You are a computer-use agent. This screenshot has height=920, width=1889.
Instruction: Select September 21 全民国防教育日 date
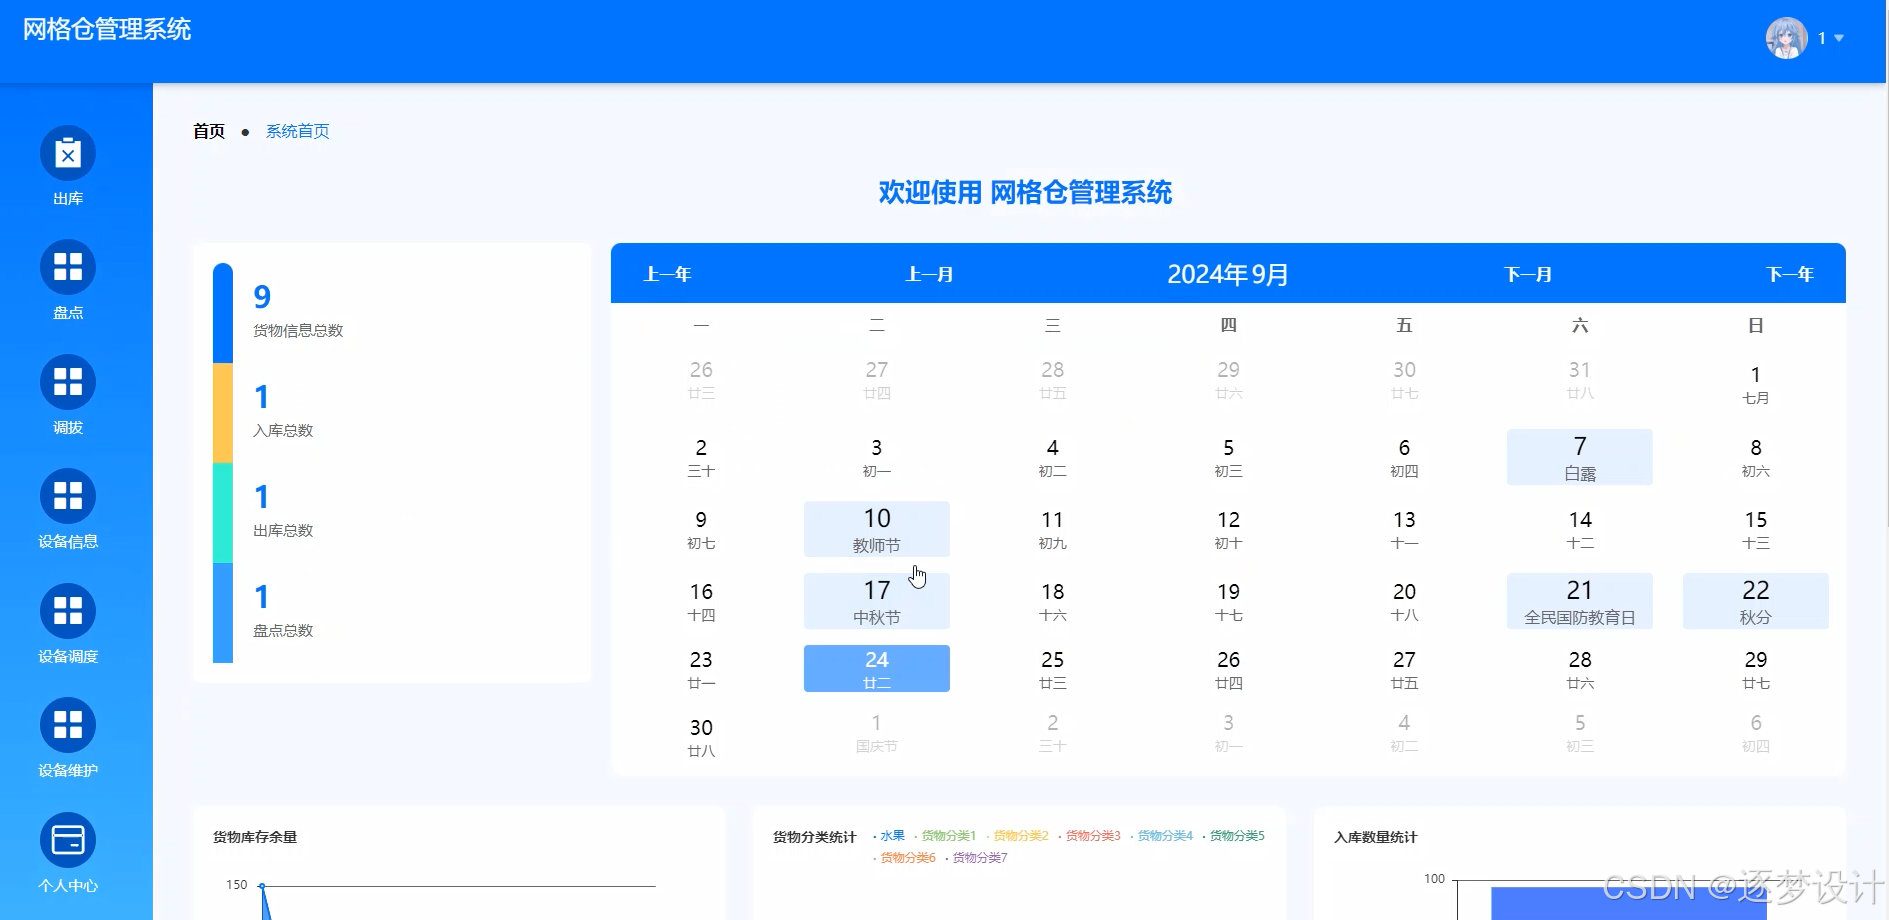click(x=1580, y=601)
